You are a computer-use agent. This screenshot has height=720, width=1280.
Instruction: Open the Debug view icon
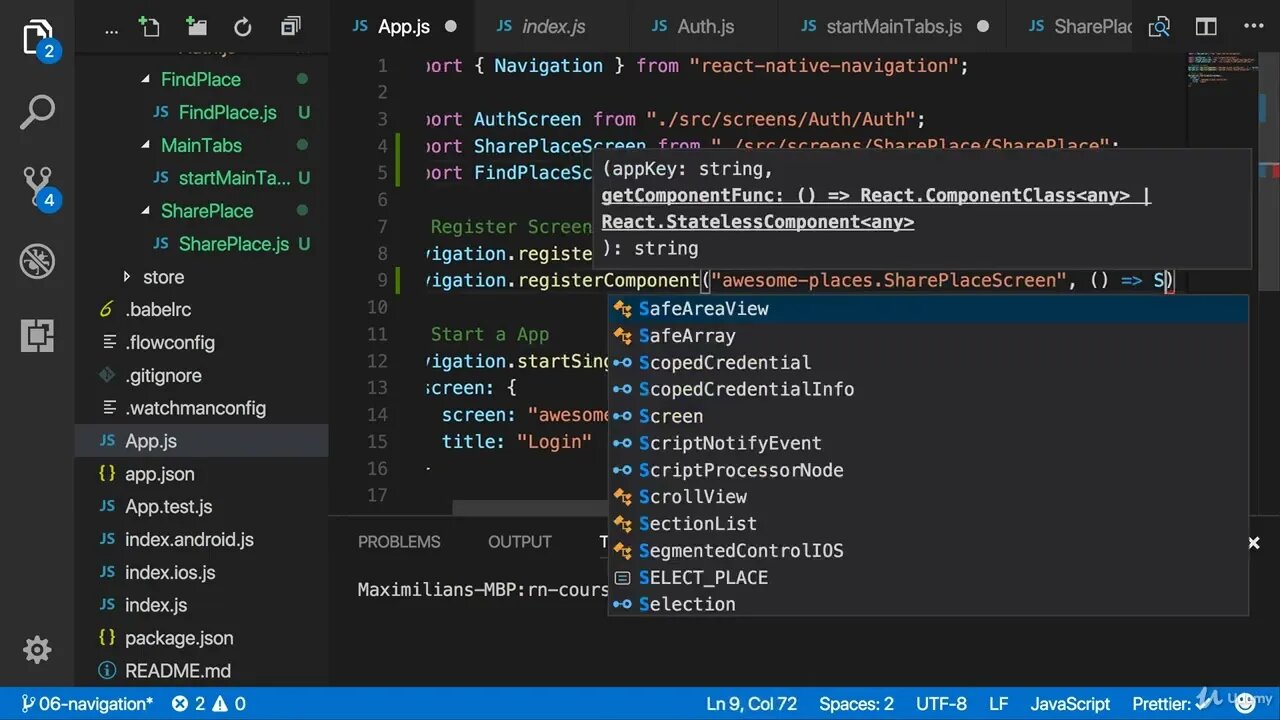point(37,262)
